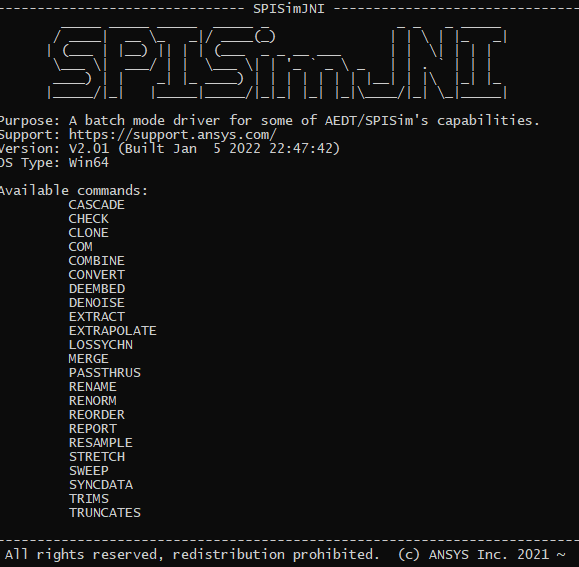The width and height of the screenshot is (579, 567).
Task: Select the TRUNCATES command line
Action: click(105, 513)
